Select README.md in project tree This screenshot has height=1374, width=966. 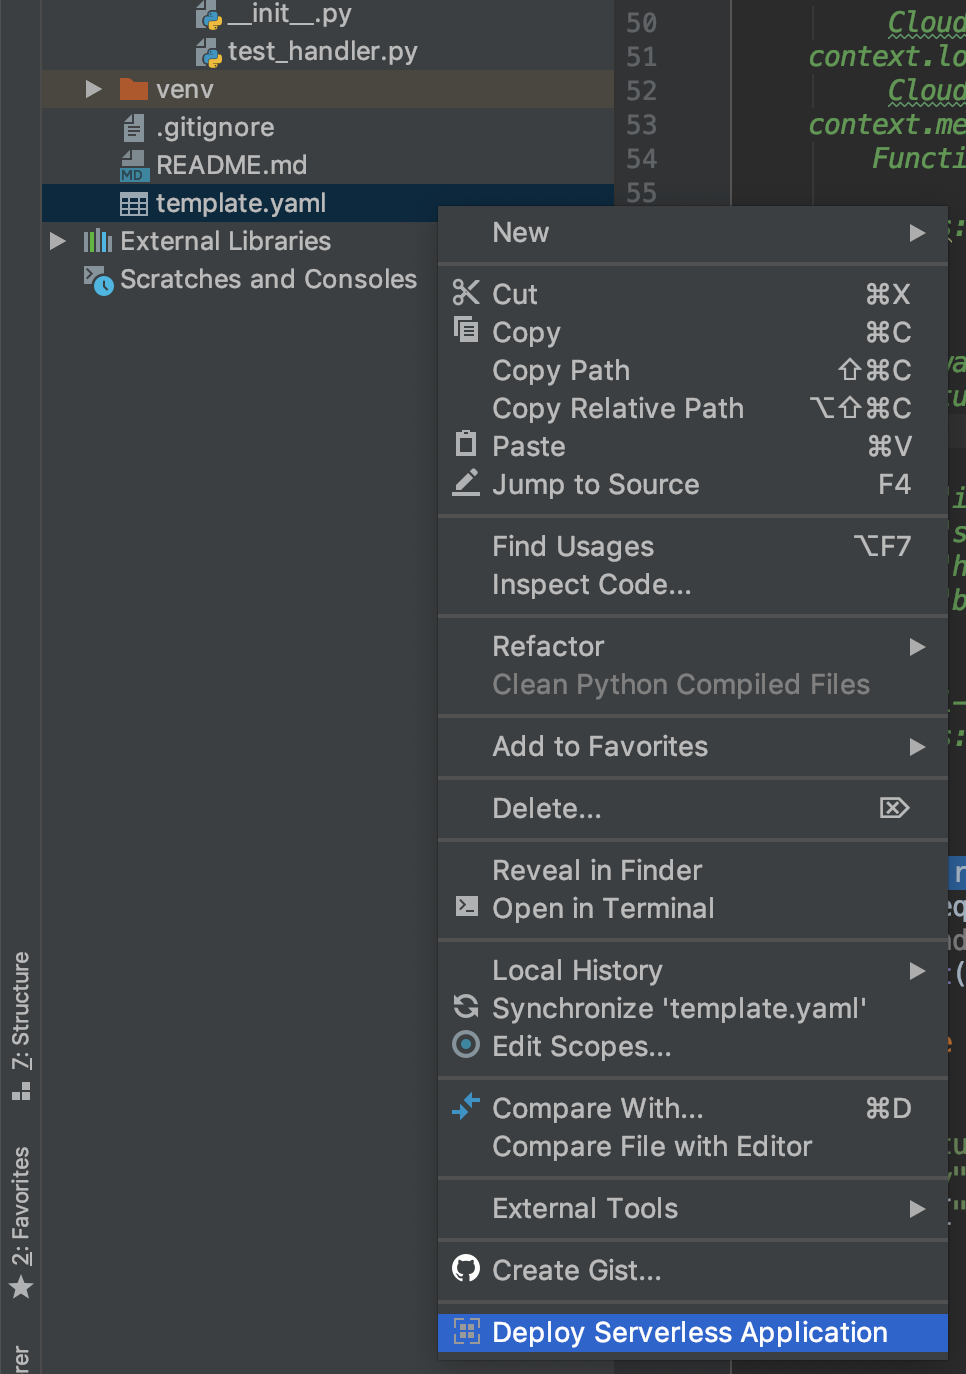(x=231, y=165)
